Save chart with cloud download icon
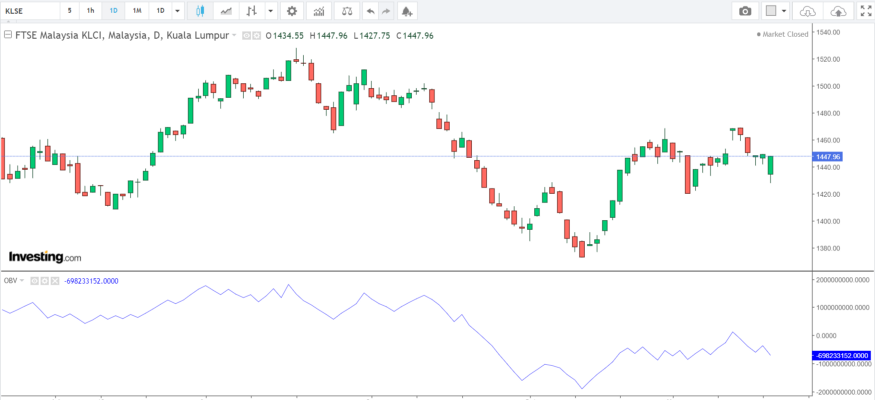Screen dimensions: 875x400 click(809, 11)
